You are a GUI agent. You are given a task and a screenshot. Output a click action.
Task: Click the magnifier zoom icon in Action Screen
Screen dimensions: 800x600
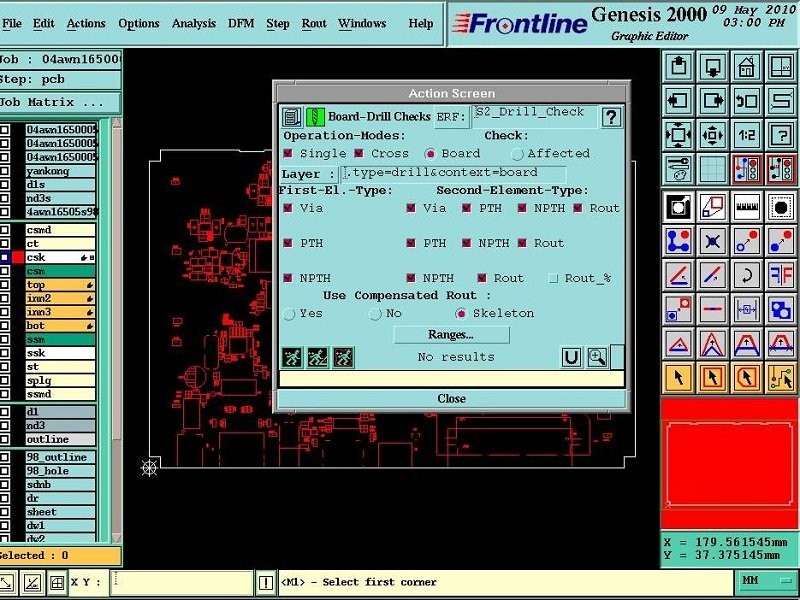(x=597, y=357)
